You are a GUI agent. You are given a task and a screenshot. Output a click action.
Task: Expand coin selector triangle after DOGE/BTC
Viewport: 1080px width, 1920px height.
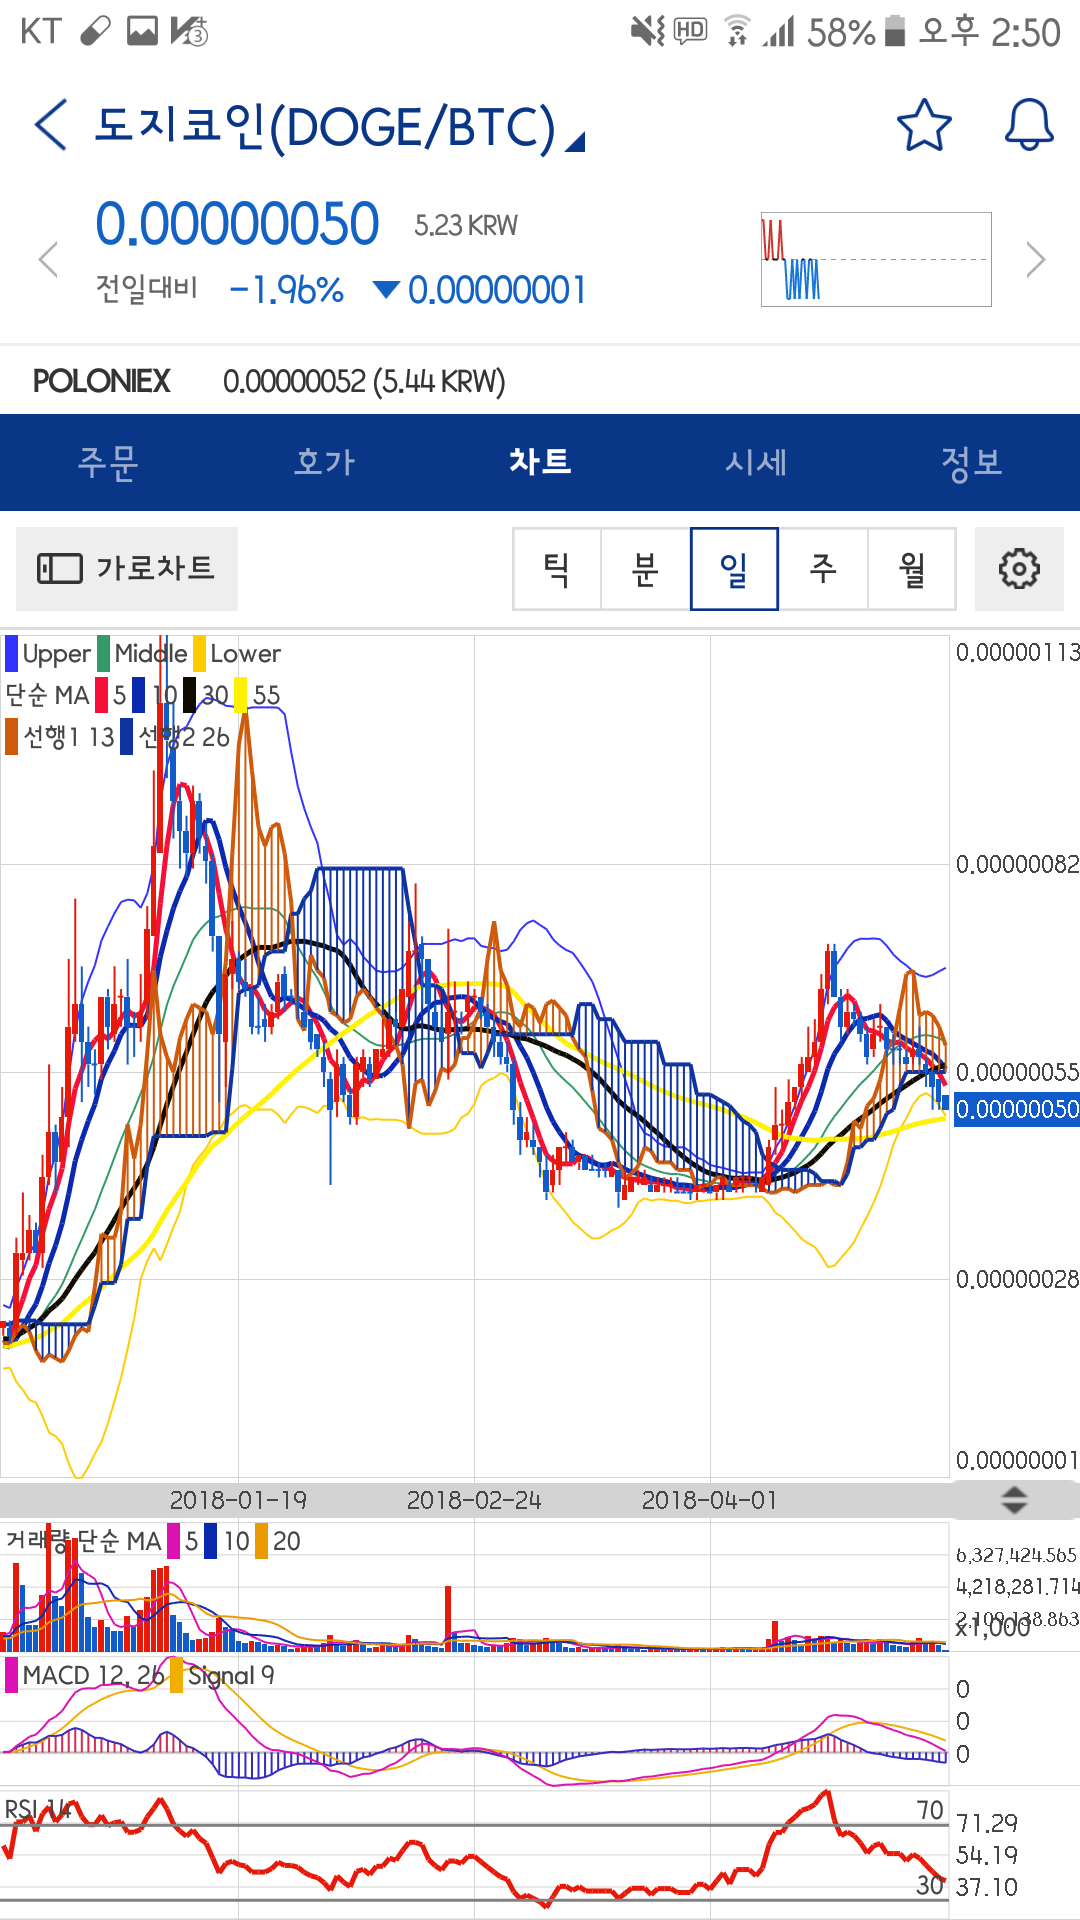[574, 142]
